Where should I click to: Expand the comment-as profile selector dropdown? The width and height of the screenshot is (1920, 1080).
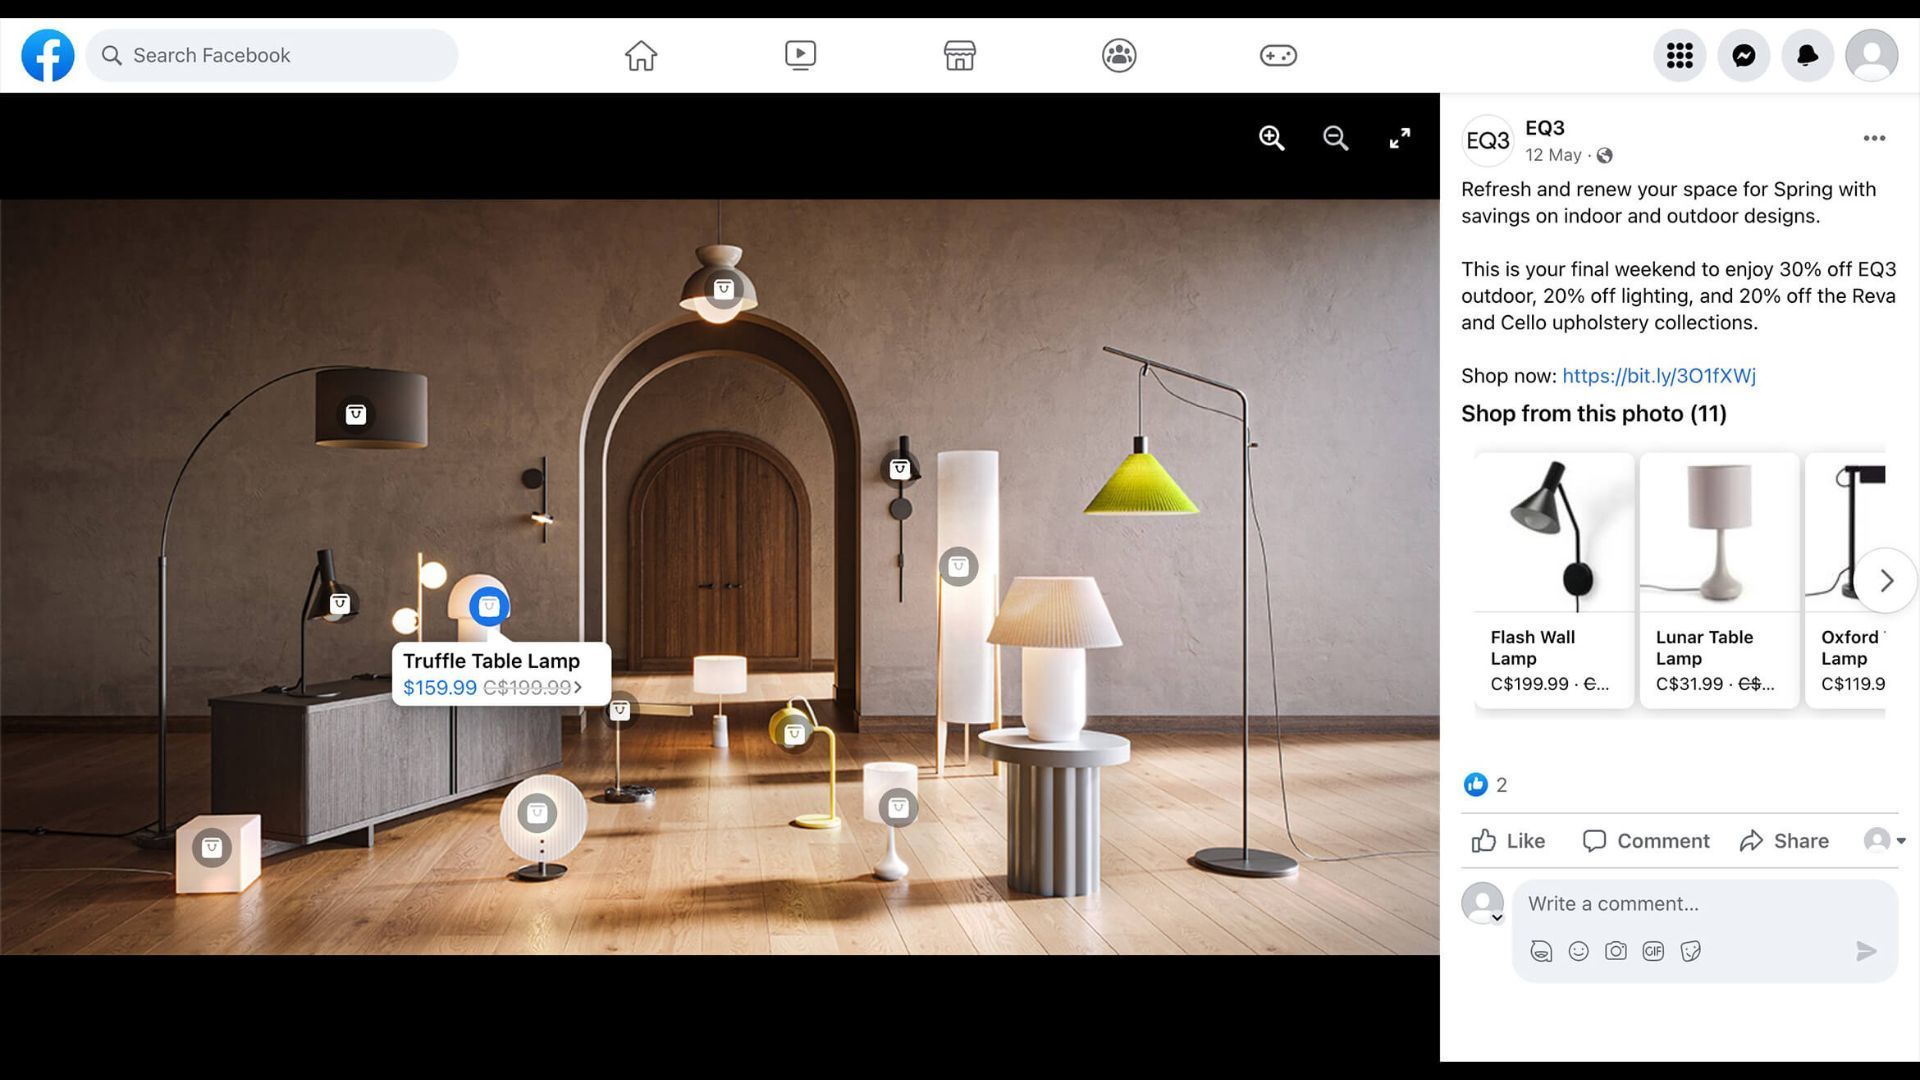coord(1885,840)
